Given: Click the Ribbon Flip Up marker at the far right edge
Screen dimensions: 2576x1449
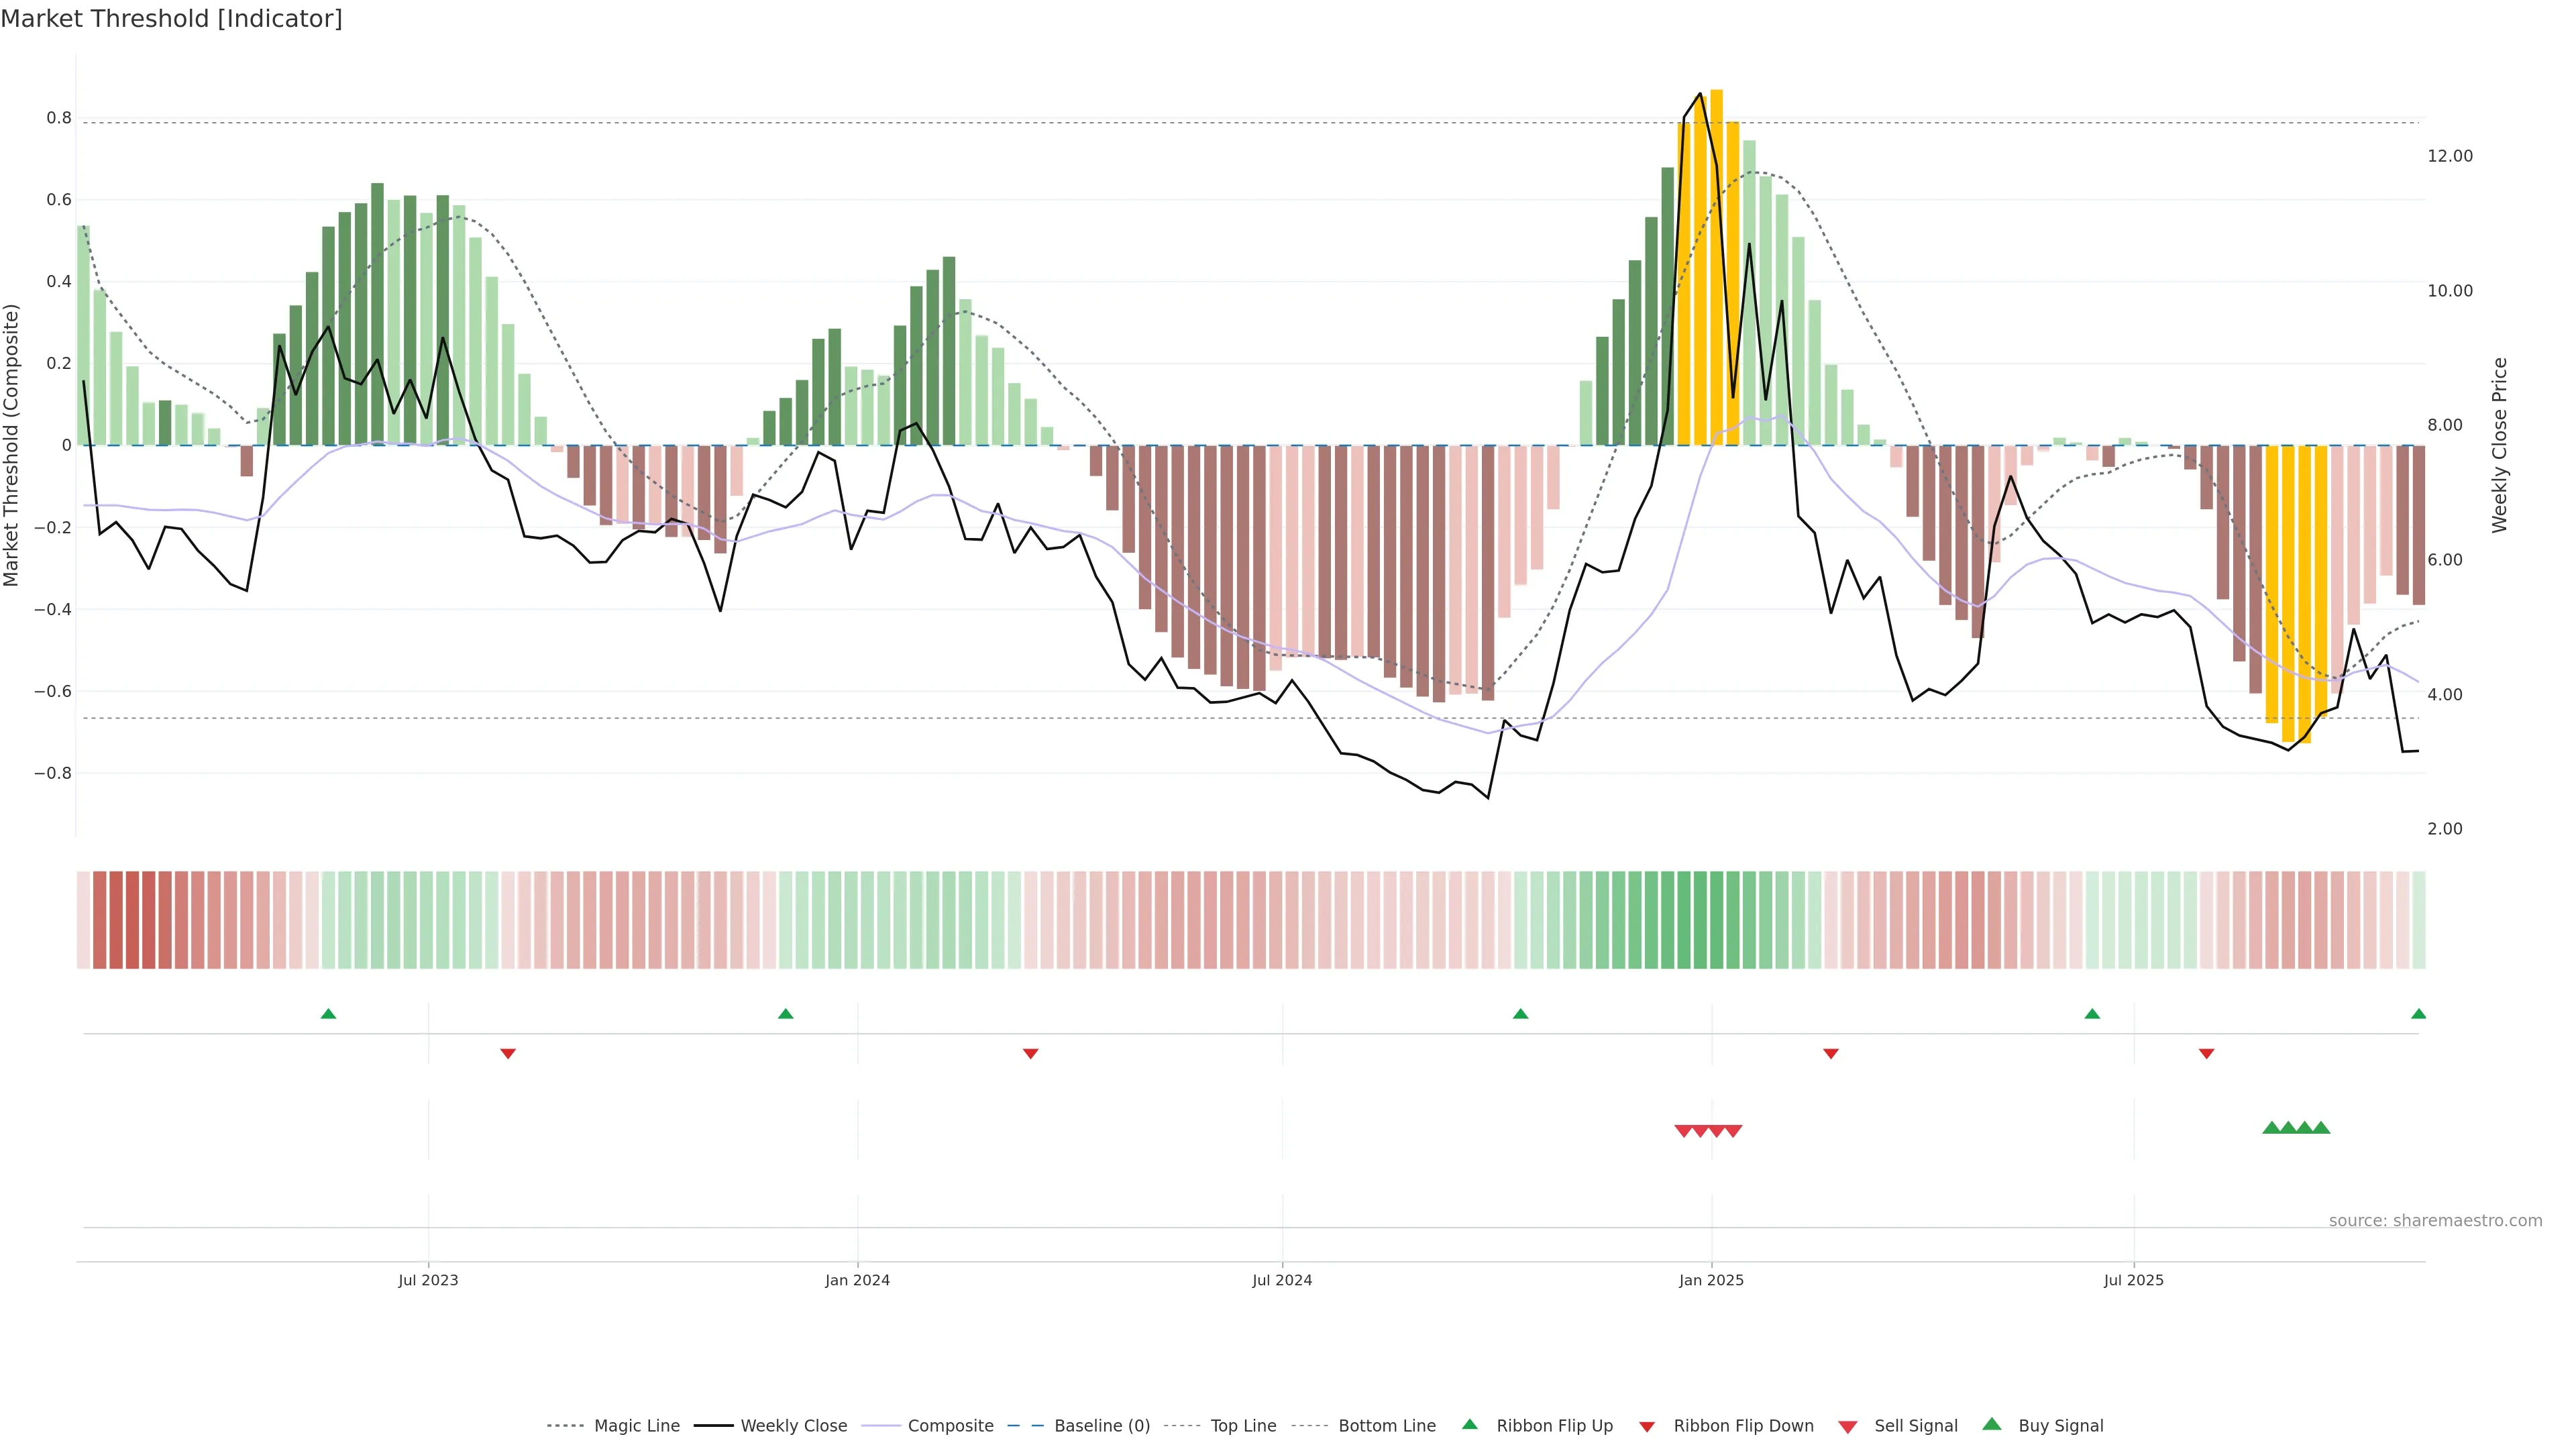Looking at the screenshot, I should tap(2418, 1014).
